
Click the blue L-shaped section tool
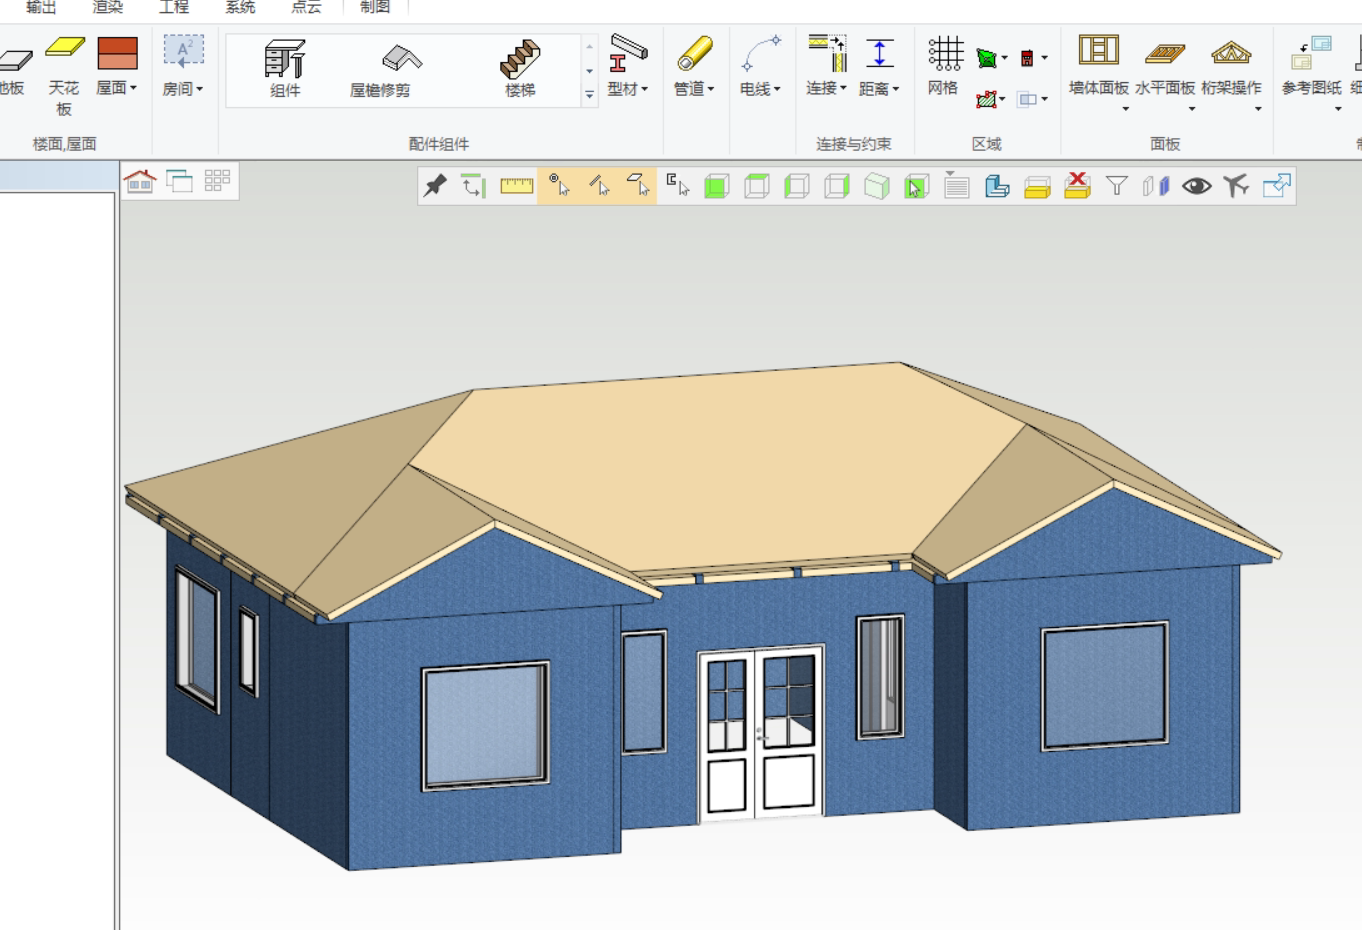pos(997,186)
